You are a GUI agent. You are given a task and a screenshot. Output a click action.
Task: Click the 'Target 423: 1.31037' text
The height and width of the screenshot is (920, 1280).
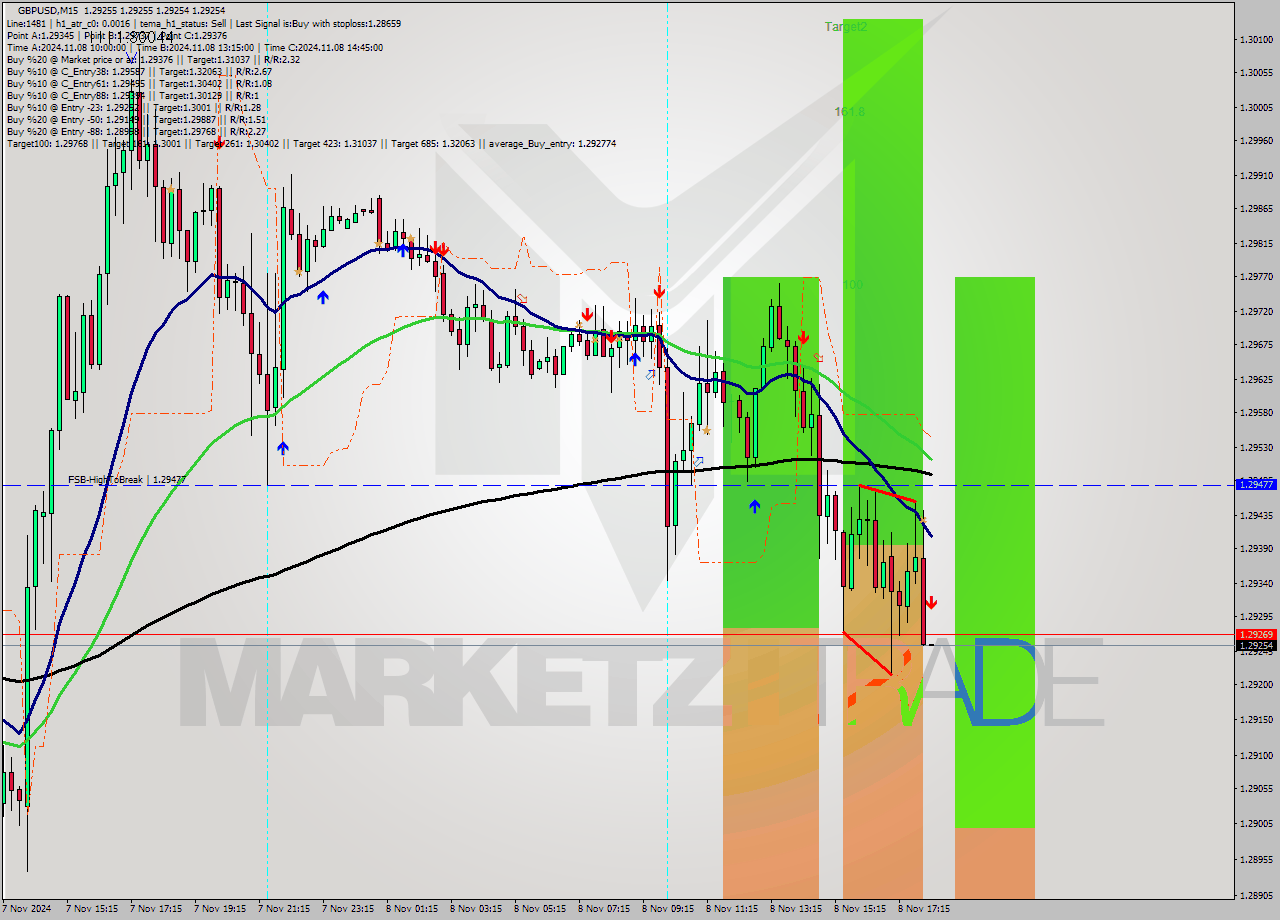point(336,144)
